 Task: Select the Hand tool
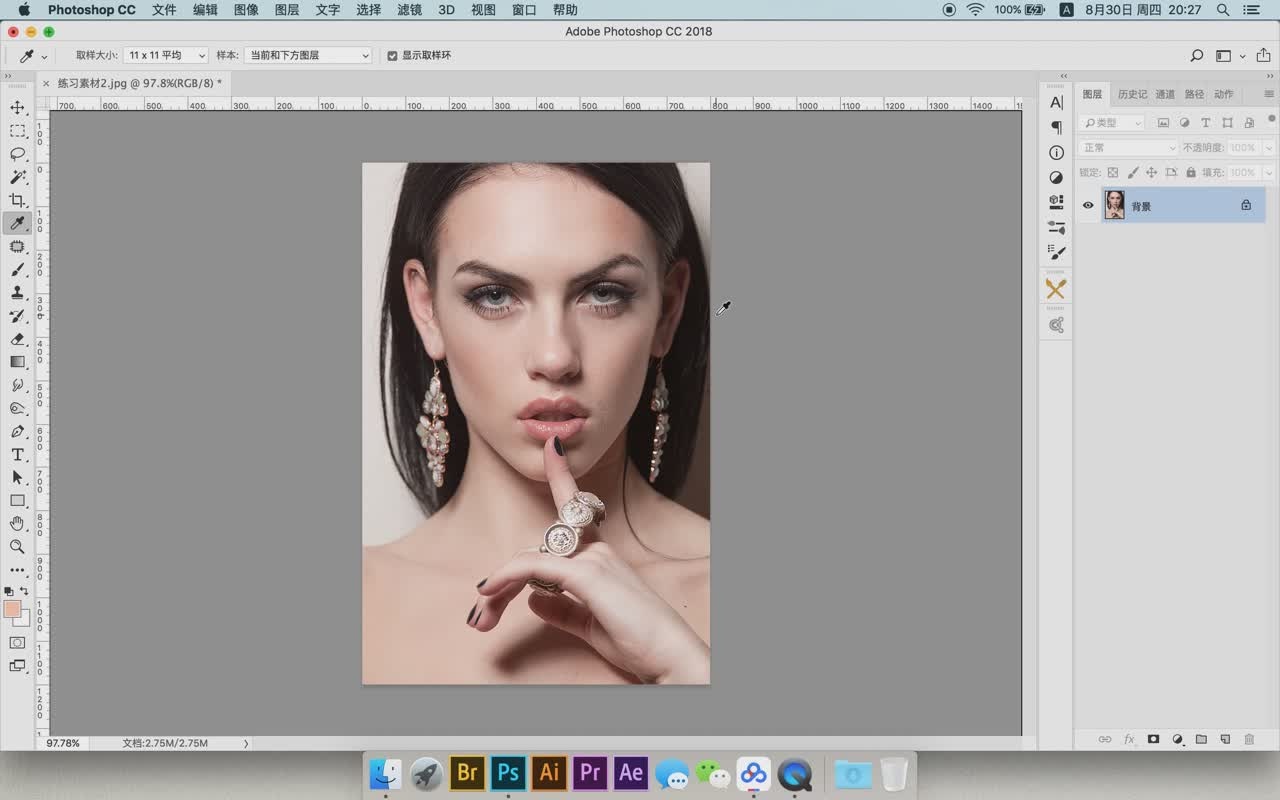[x=17, y=524]
